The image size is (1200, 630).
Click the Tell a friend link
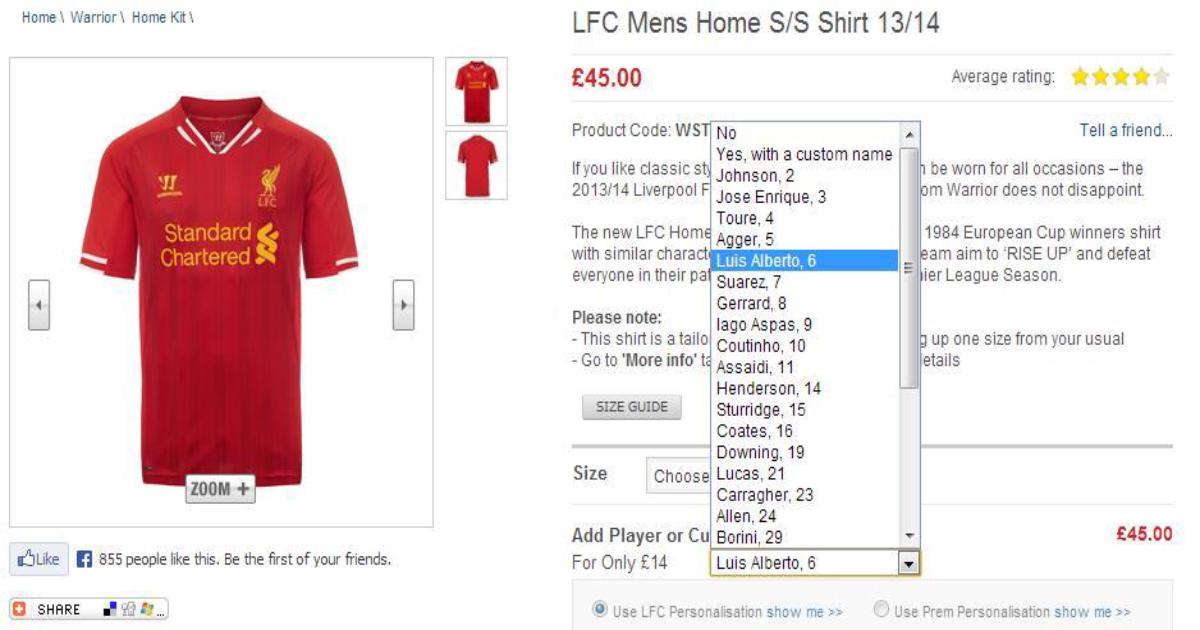point(1126,131)
